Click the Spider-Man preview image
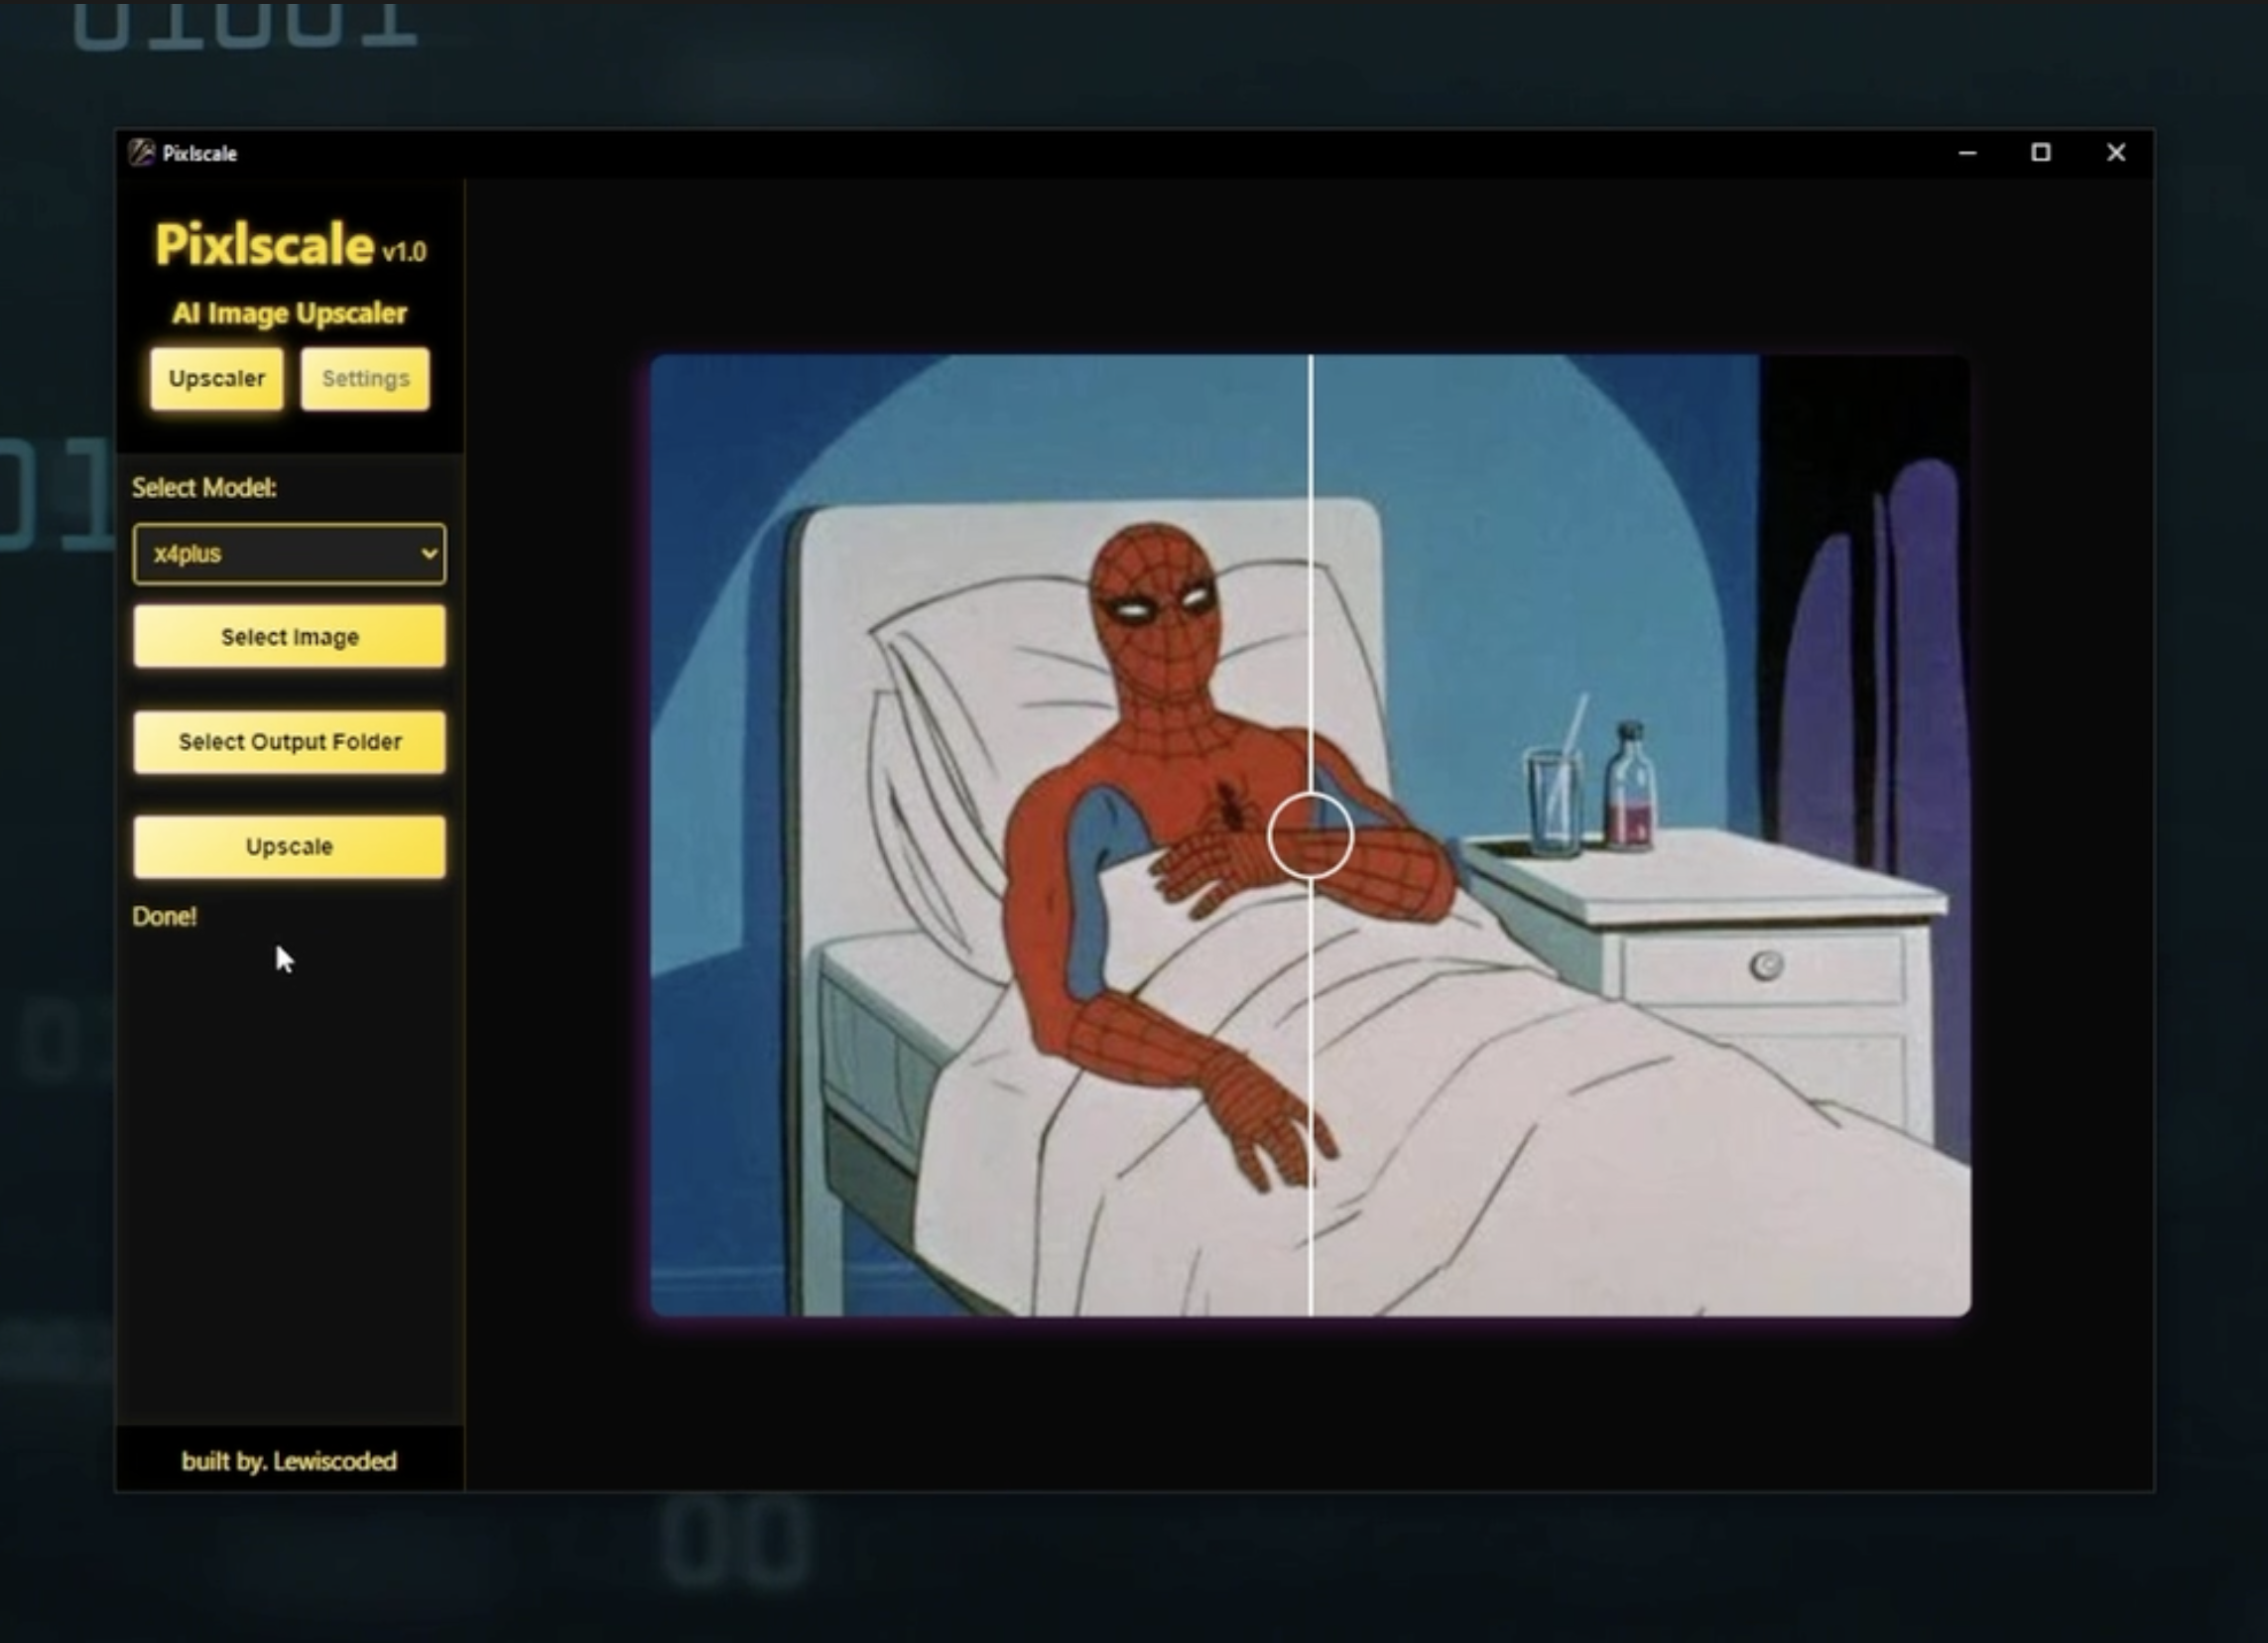Image resolution: width=2268 pixels, height=1643 pixels. tap(1310, 835)
